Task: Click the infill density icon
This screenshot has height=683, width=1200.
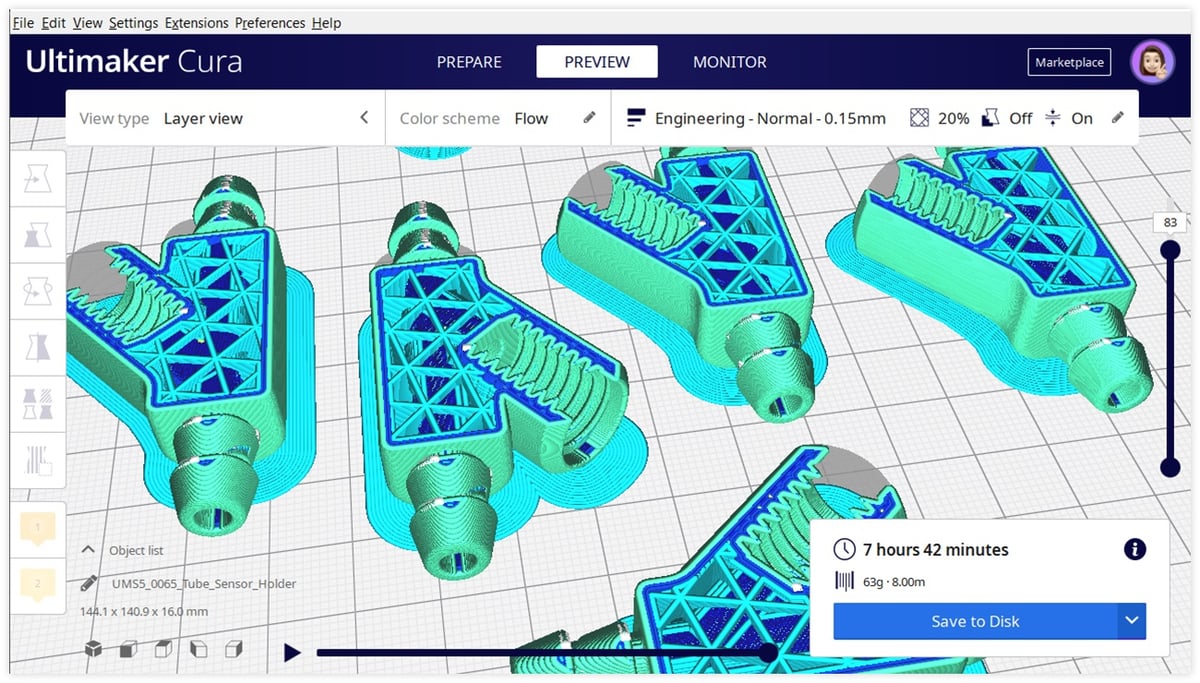Action: pyautogui.click(x=920, y=118)
